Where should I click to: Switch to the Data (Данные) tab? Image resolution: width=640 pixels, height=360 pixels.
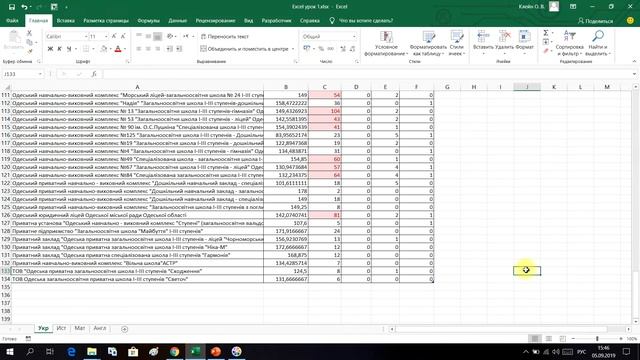point(178,20)
